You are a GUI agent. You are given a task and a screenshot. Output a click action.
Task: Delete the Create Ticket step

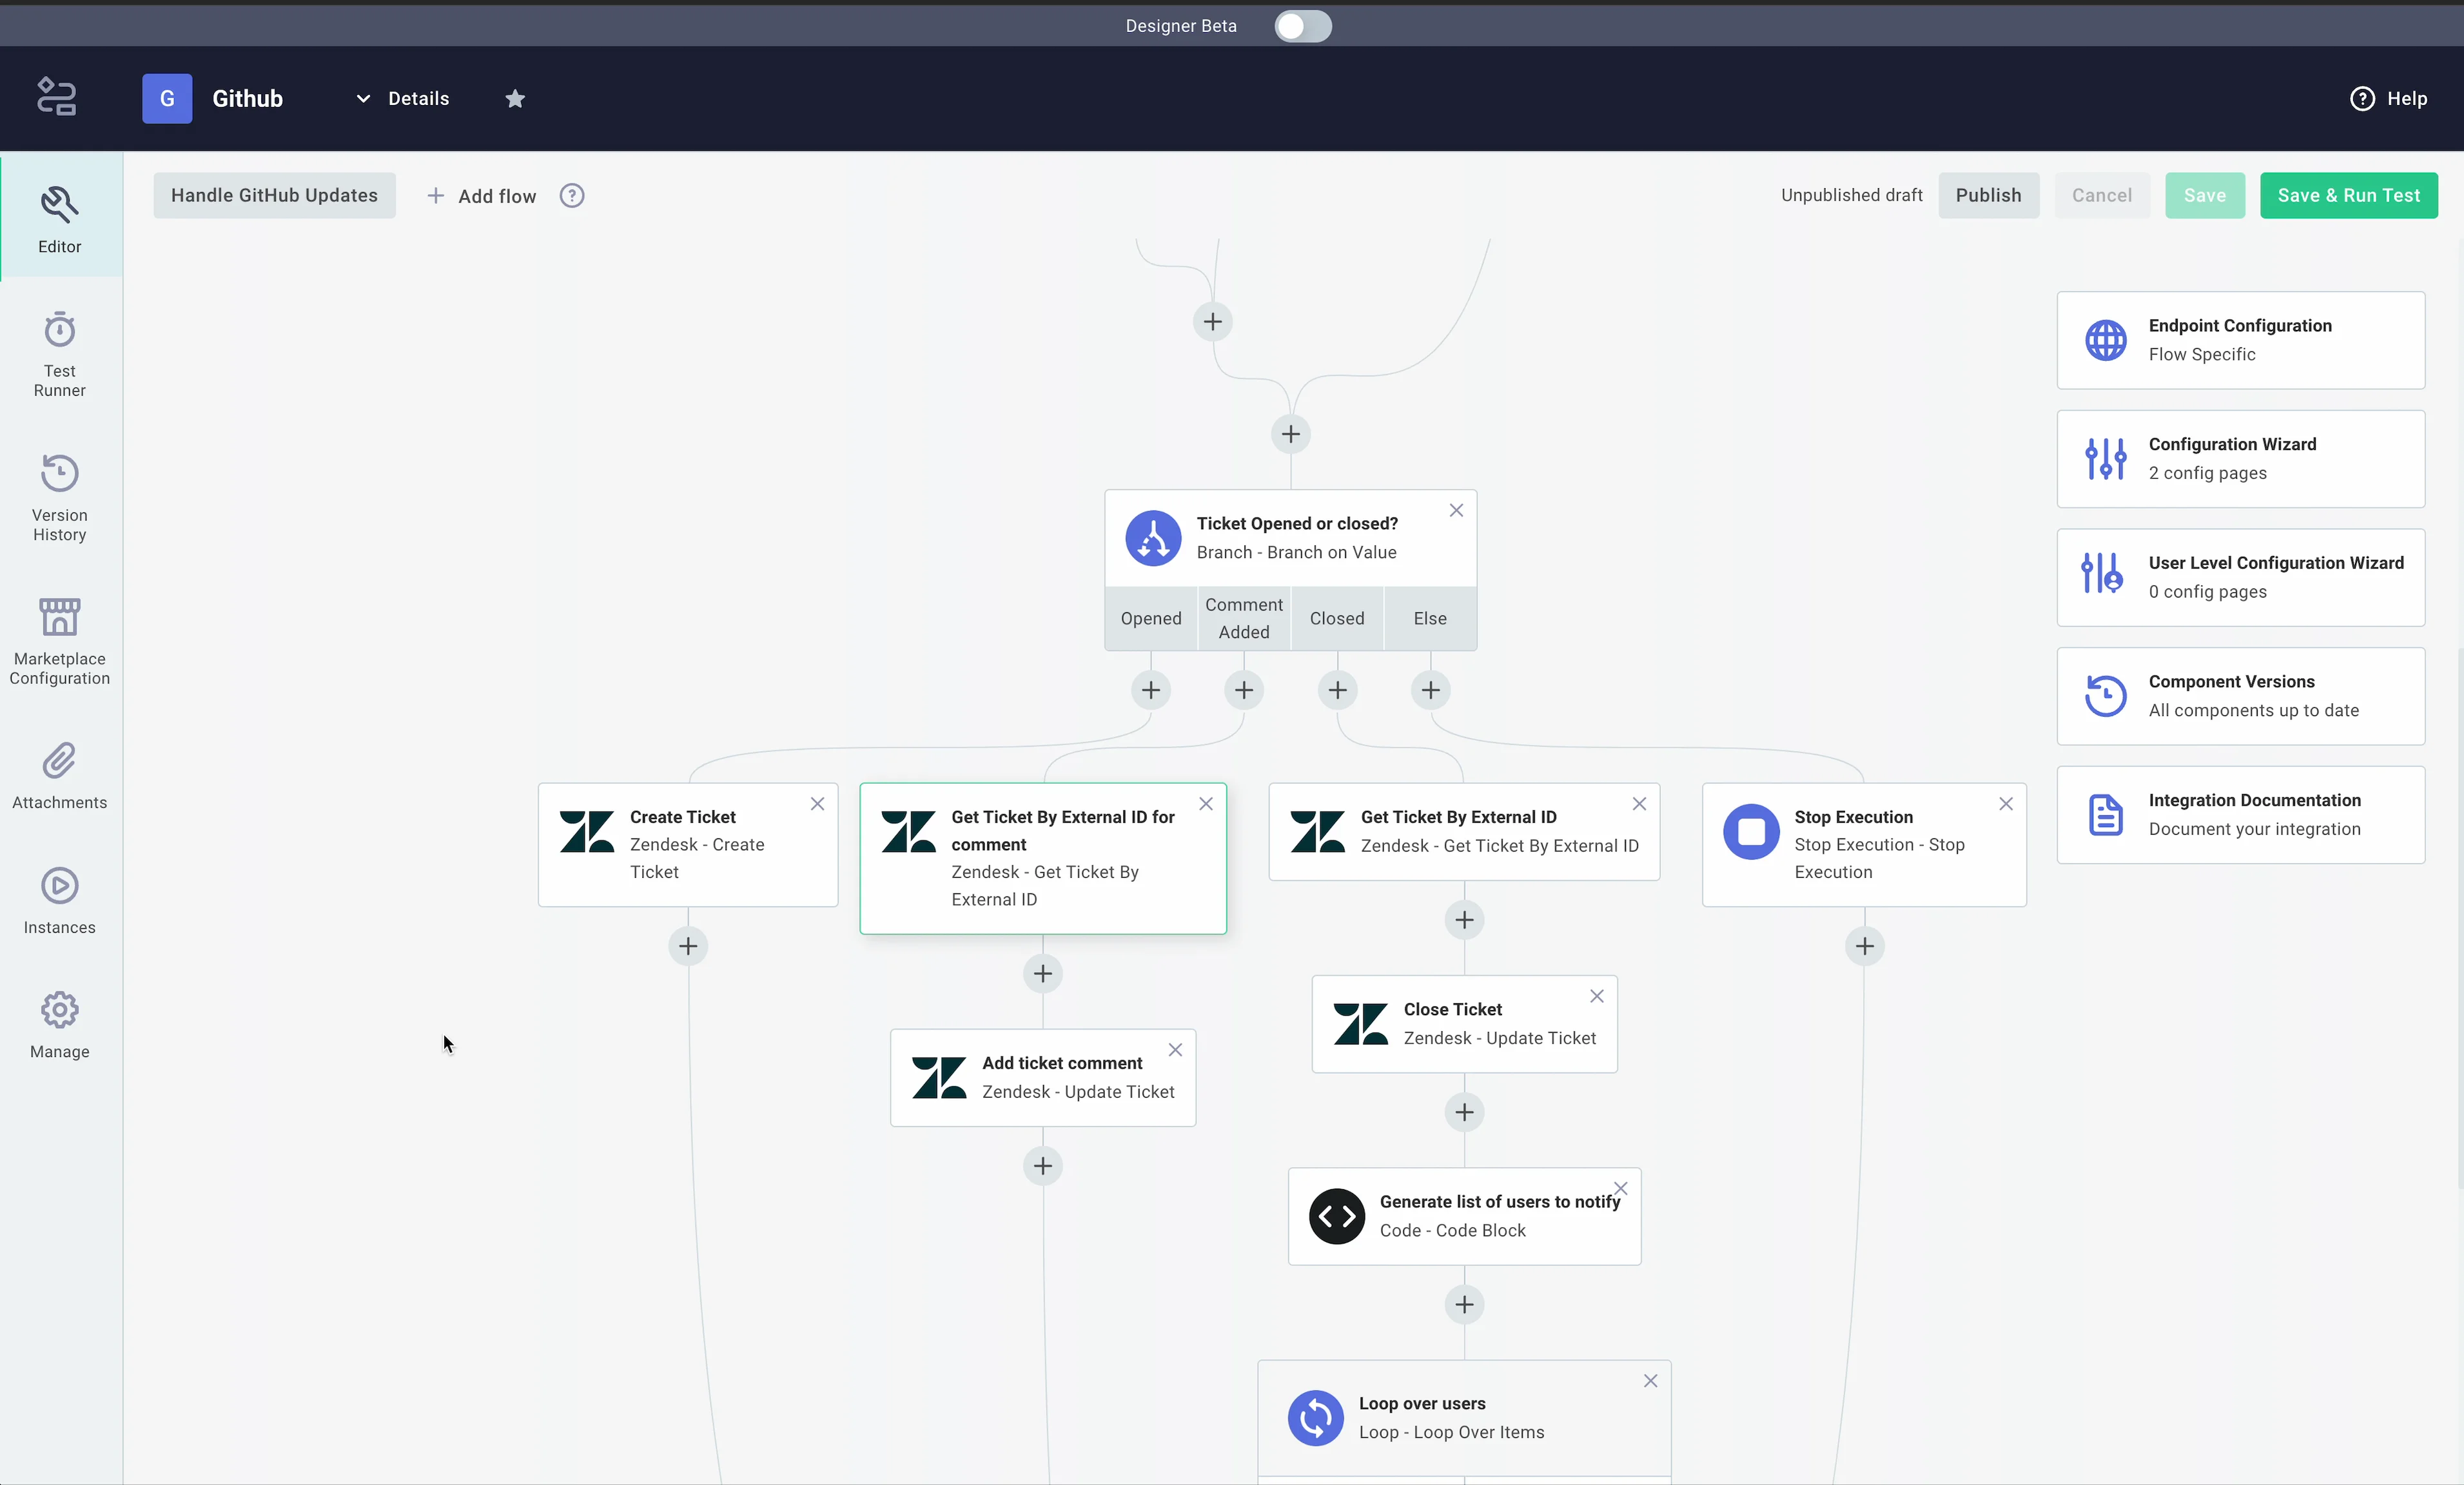817,804
